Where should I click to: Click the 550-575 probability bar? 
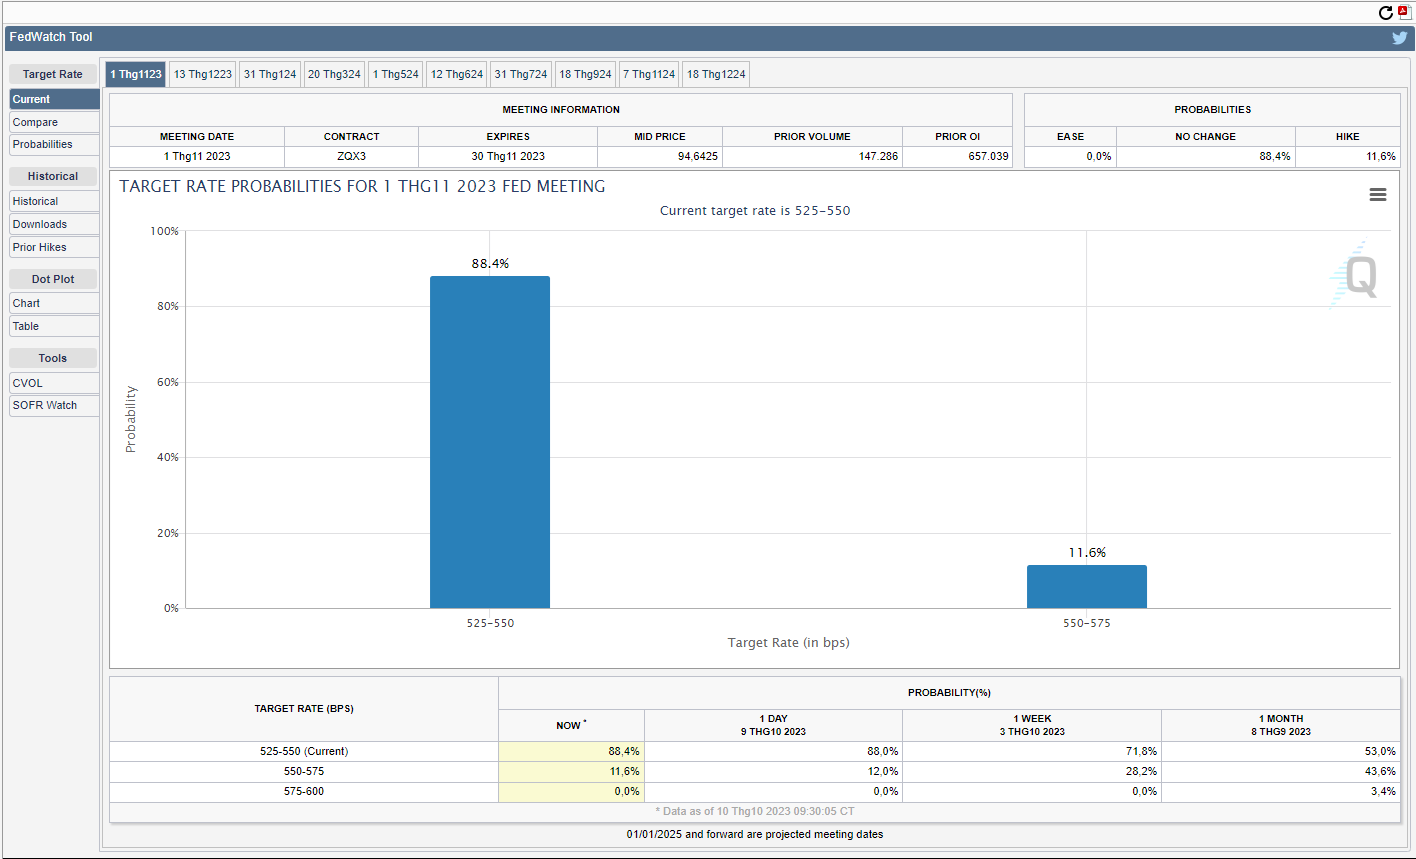(1086, 586)
